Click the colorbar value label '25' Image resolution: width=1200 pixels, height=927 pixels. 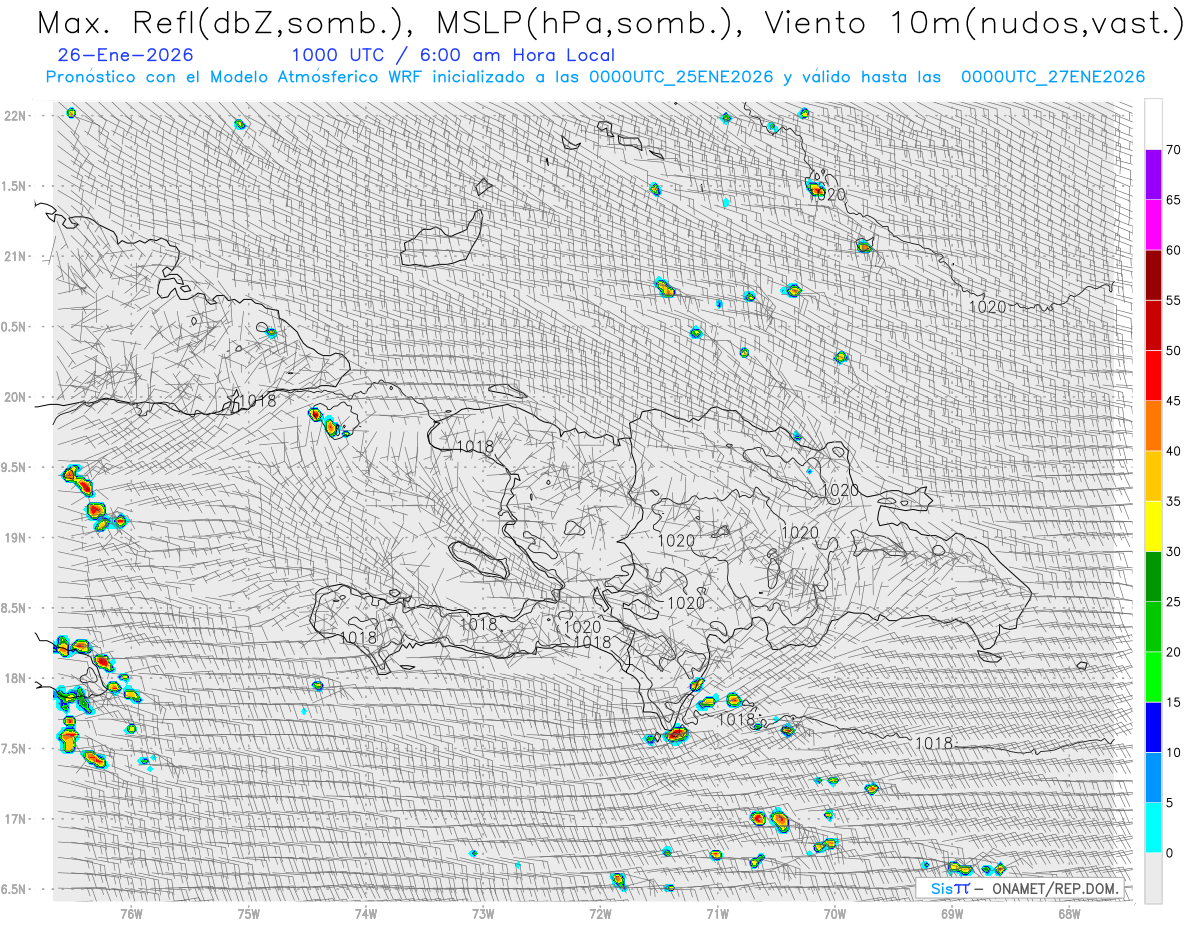(1173, 602)
